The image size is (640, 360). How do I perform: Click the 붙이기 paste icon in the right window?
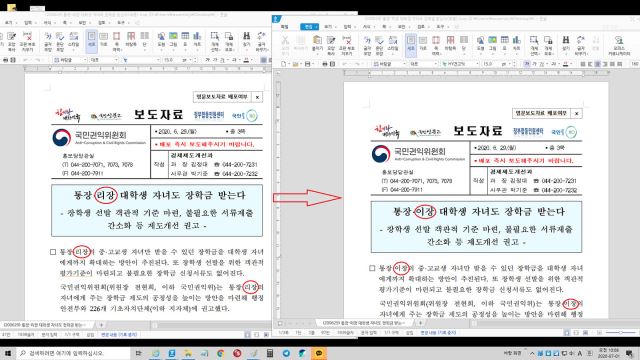point(317,43)
